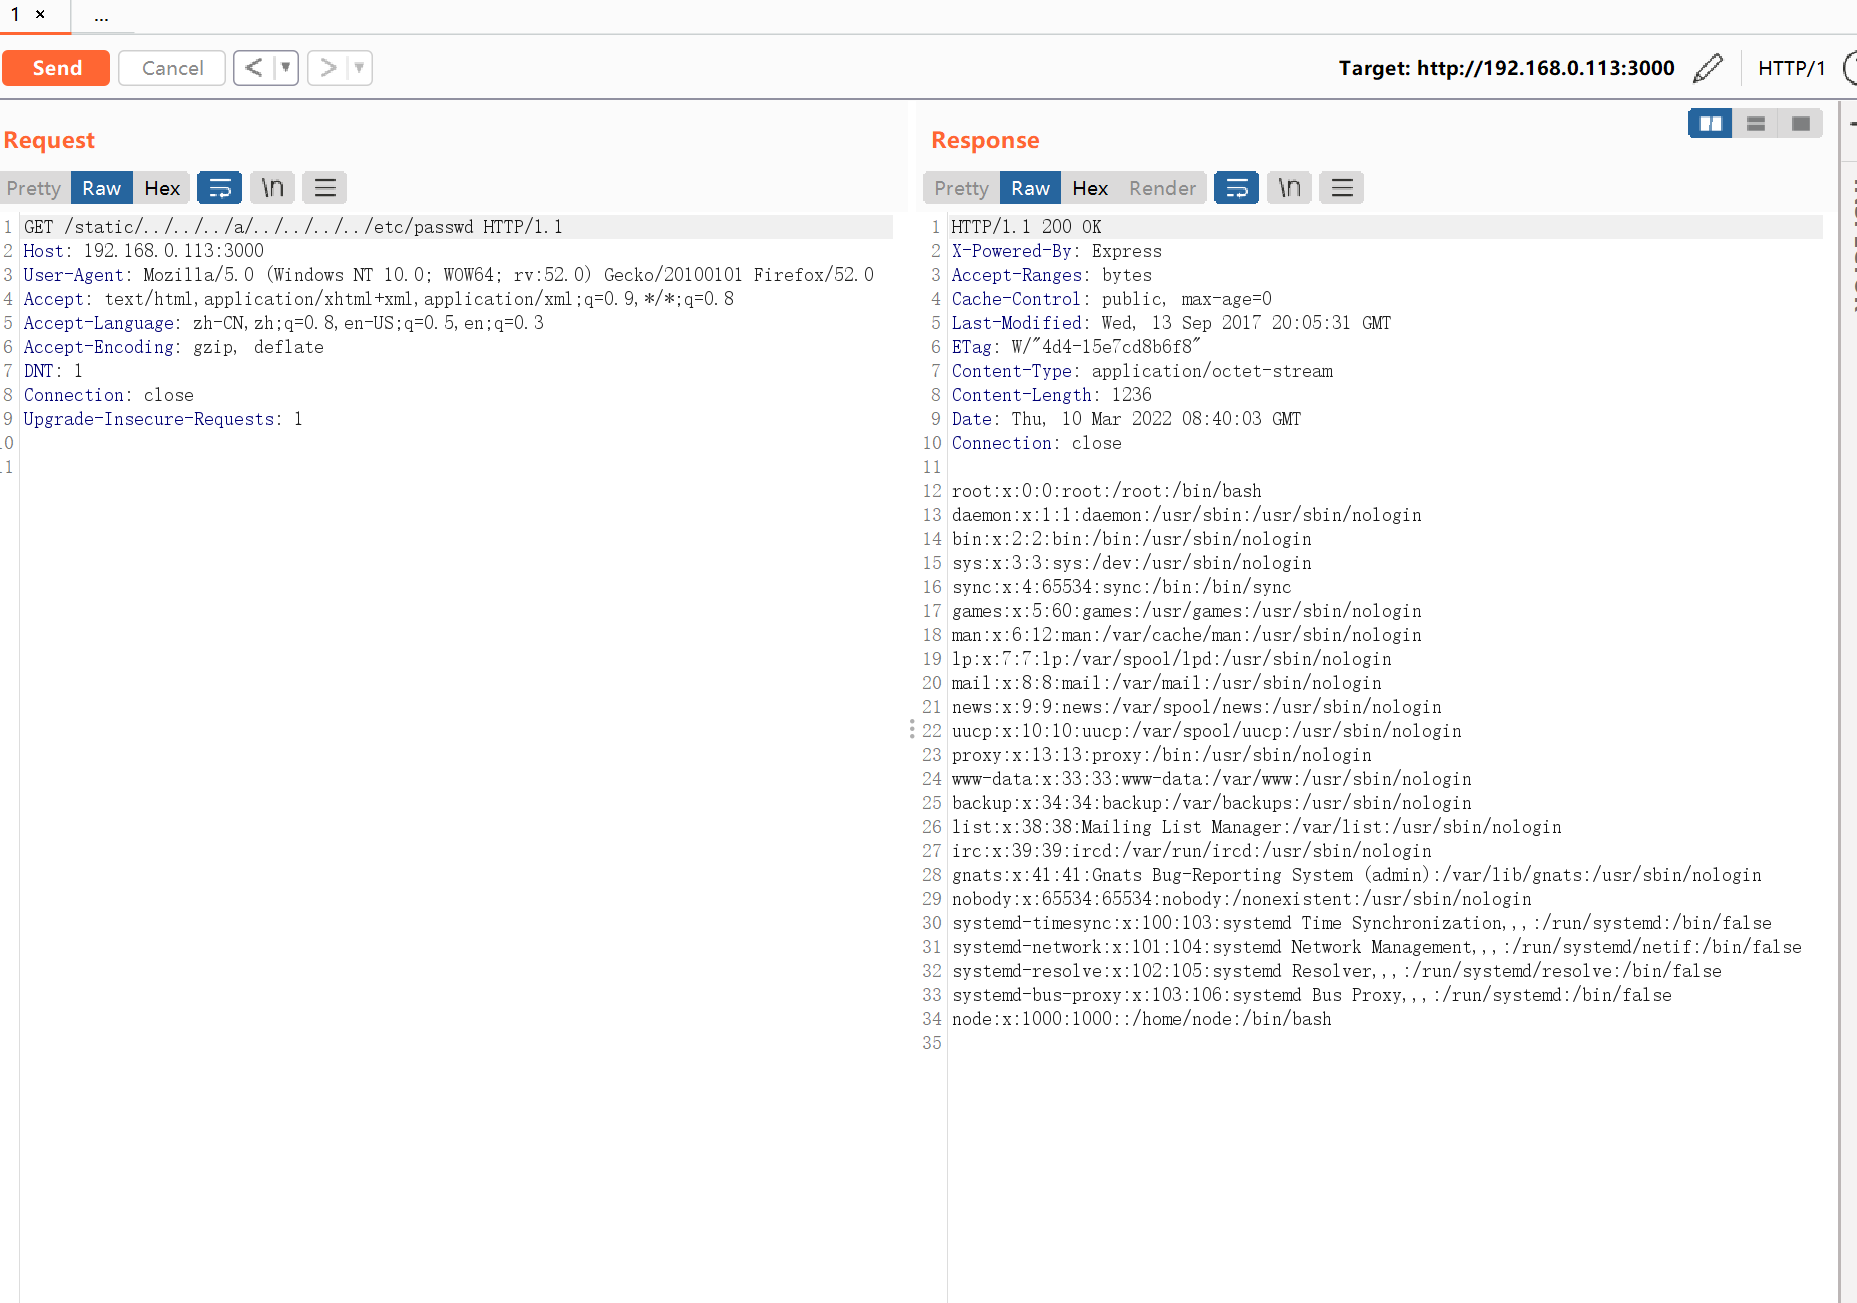Click the node:x:1000:1000 passwd entry
Screen dimensions: 1857x1303
(1142, 1019)
